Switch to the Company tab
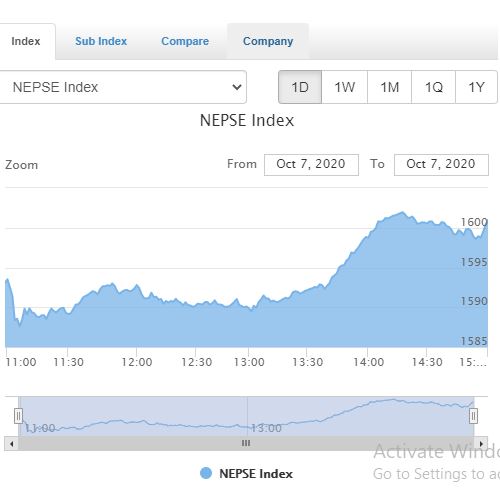 pos(268,41)
